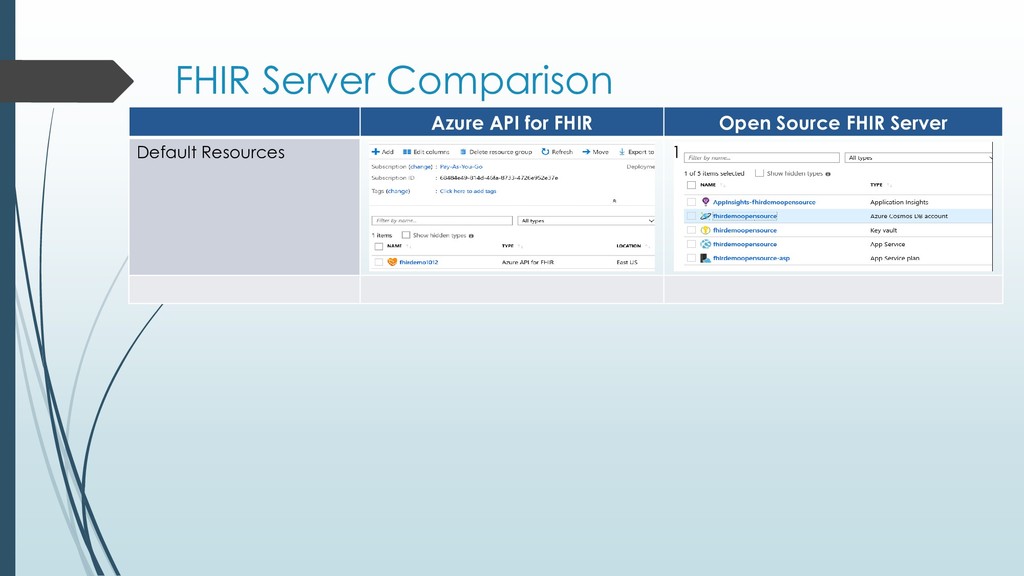The image size is (1024, 576).
Task: Sort by LOCATION column in Azure API panel
Action: (632, 246)
